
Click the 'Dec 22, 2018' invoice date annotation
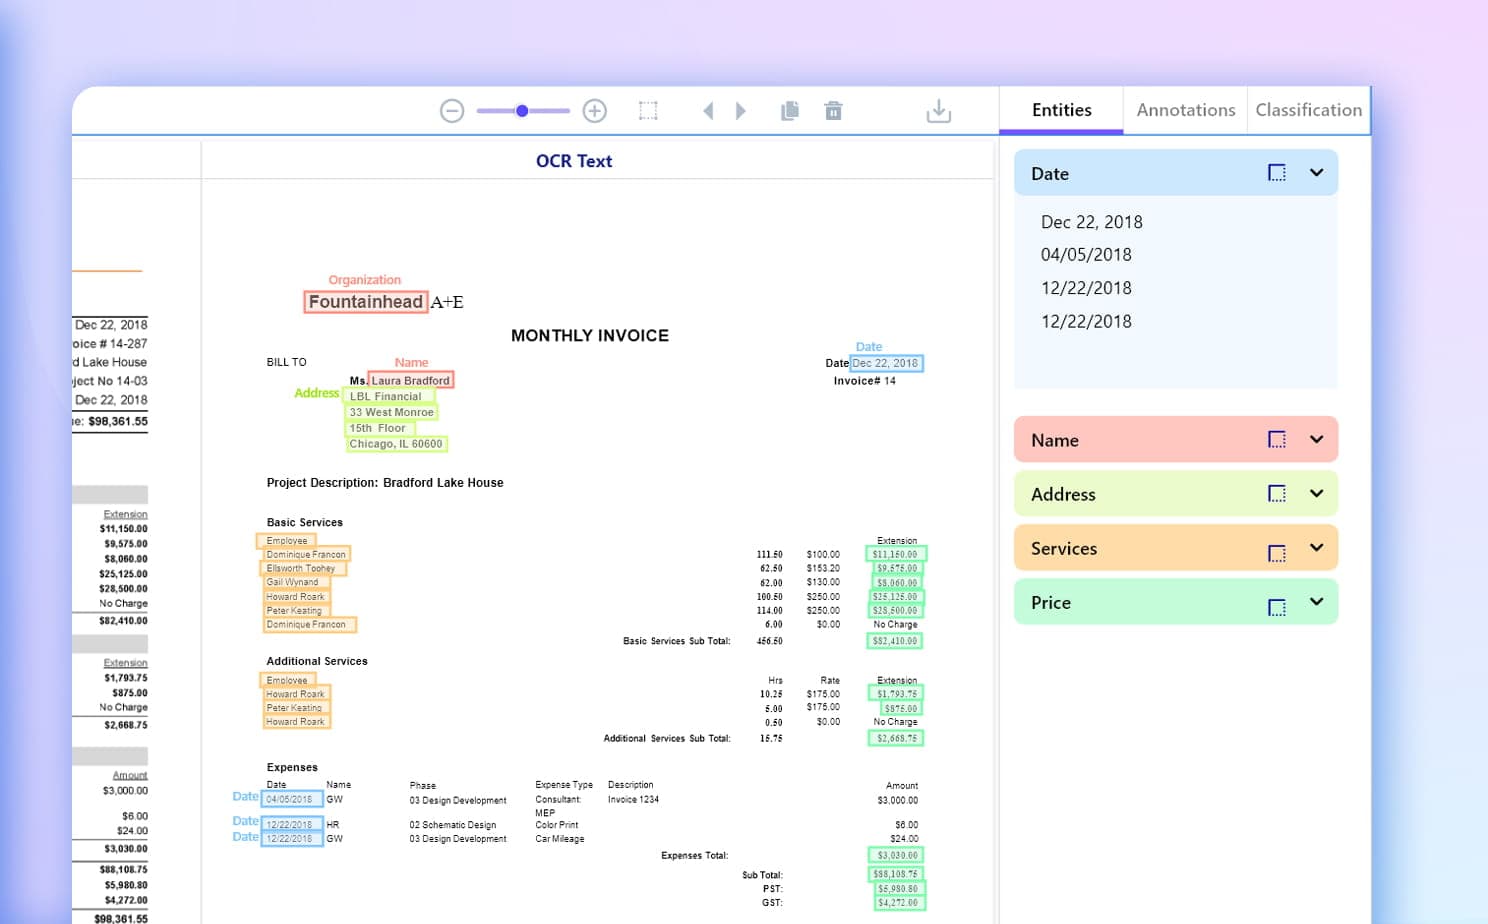(886, 363)
